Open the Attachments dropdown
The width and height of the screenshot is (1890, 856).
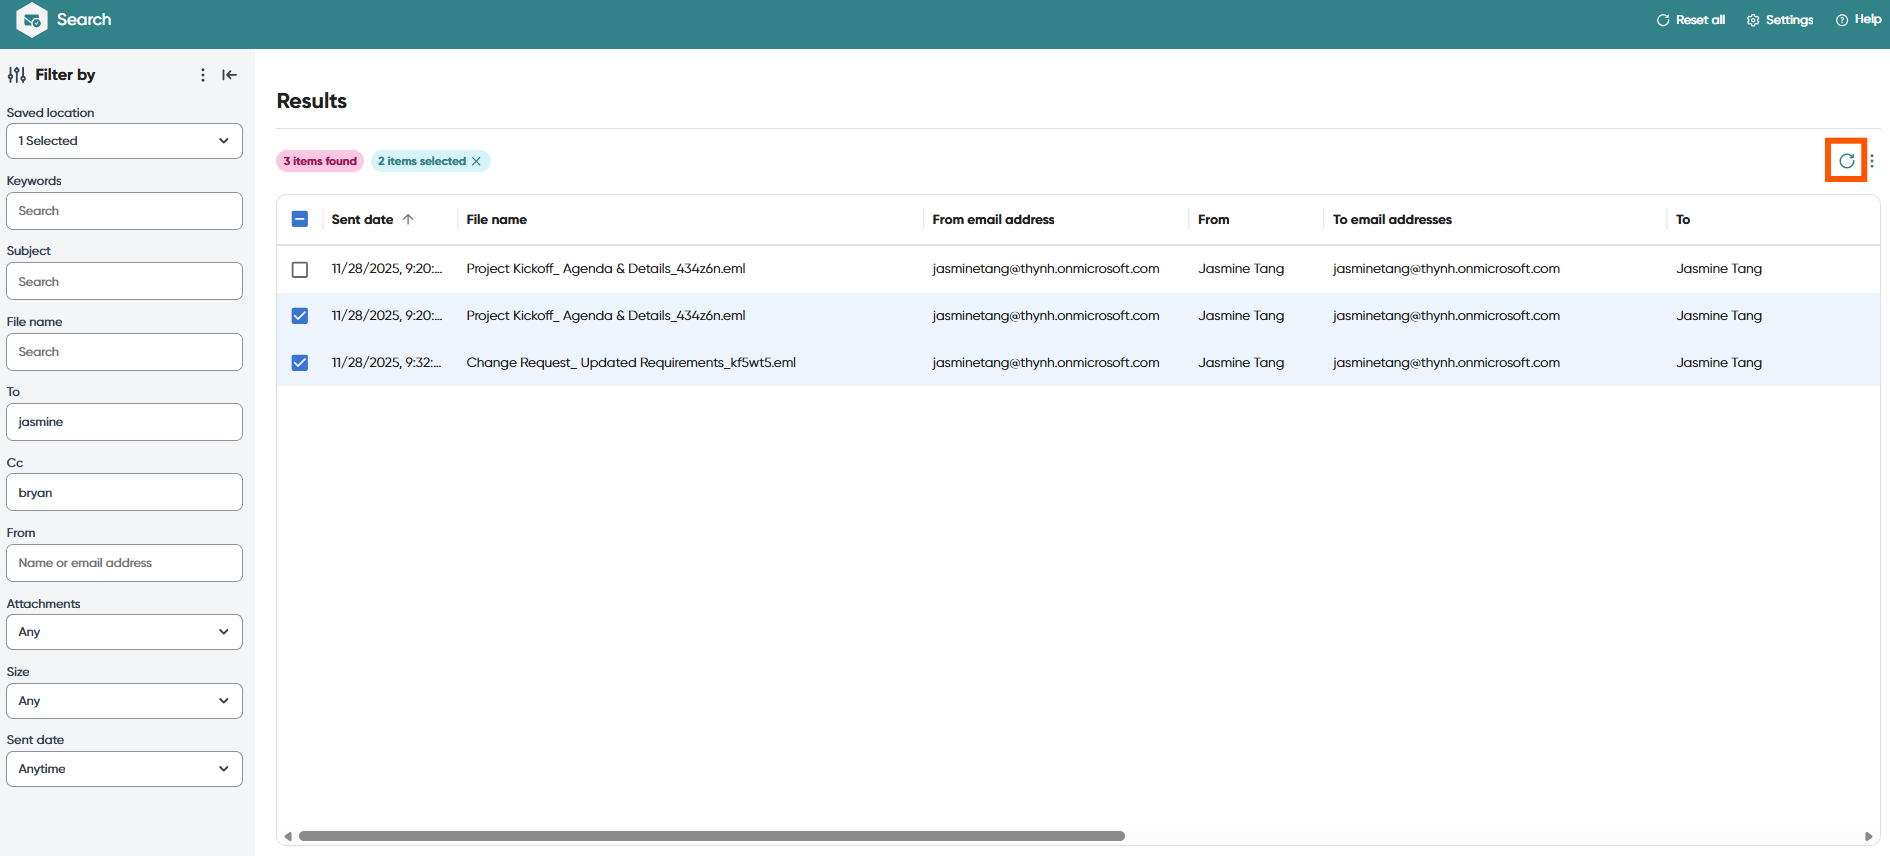[124, 632]
